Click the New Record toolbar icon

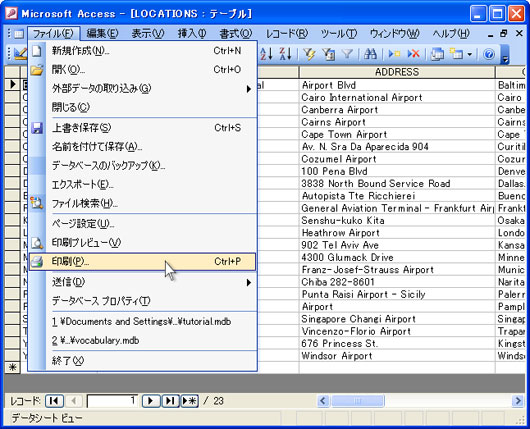(394, 54)
